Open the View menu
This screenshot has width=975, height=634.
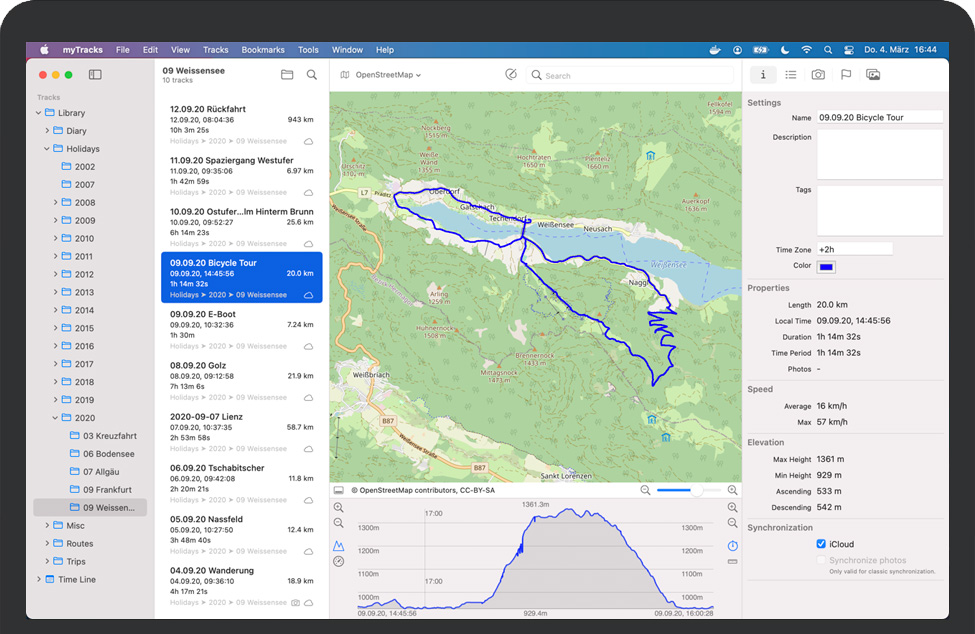click(180, 50)
